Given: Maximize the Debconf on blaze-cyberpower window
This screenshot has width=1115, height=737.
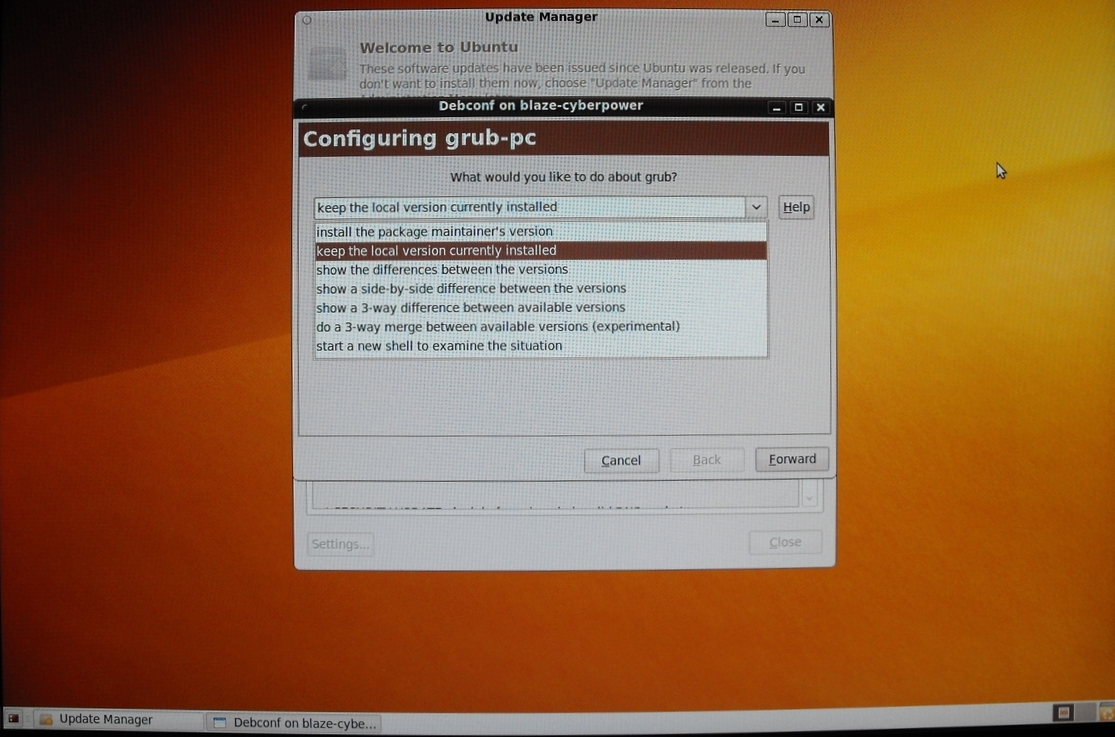Looking at the screenshot, I should [x=799, y=107].
